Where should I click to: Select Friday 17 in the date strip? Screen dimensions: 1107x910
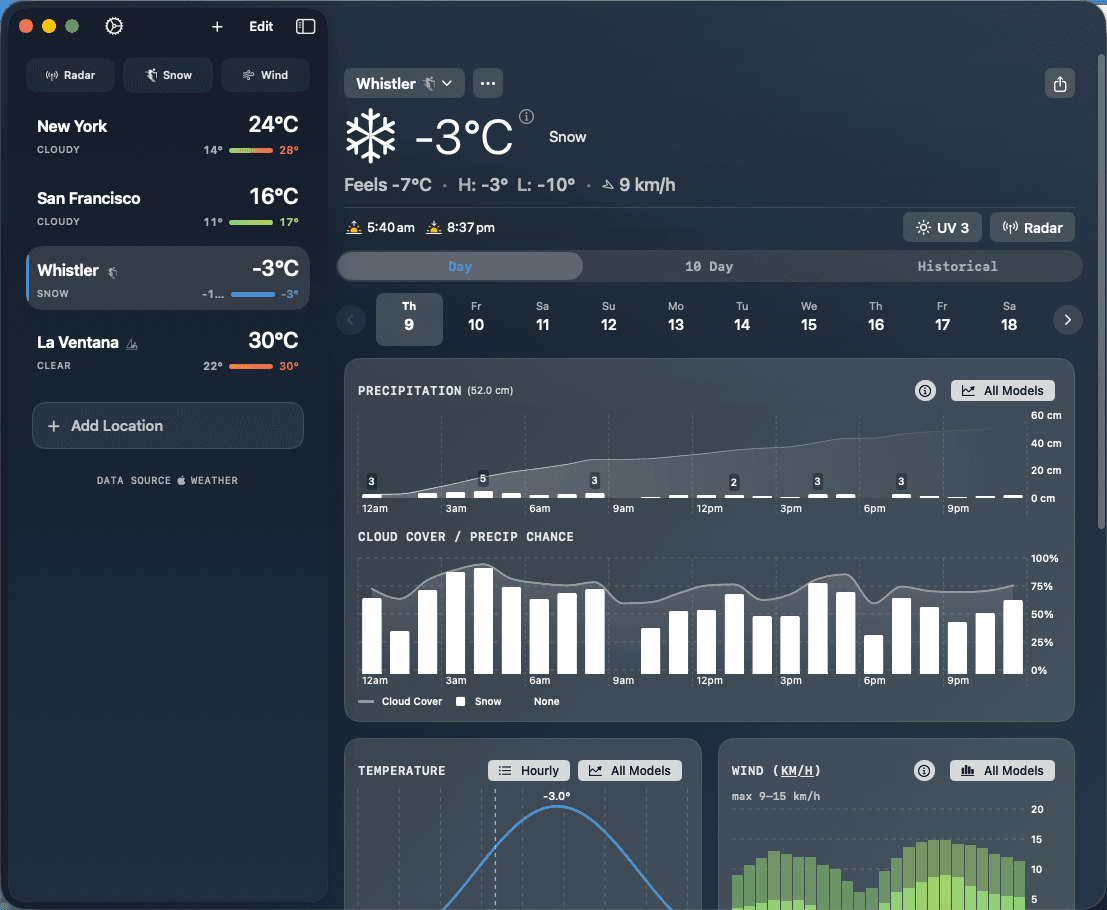(x=942, y=318)
